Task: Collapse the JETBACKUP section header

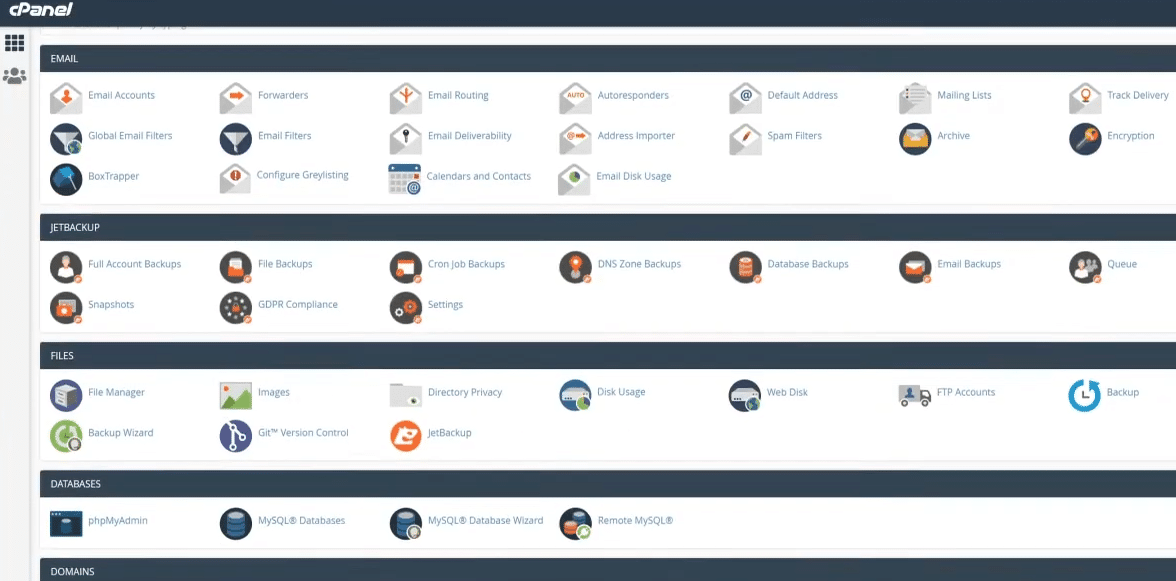Action: (608, 227)
